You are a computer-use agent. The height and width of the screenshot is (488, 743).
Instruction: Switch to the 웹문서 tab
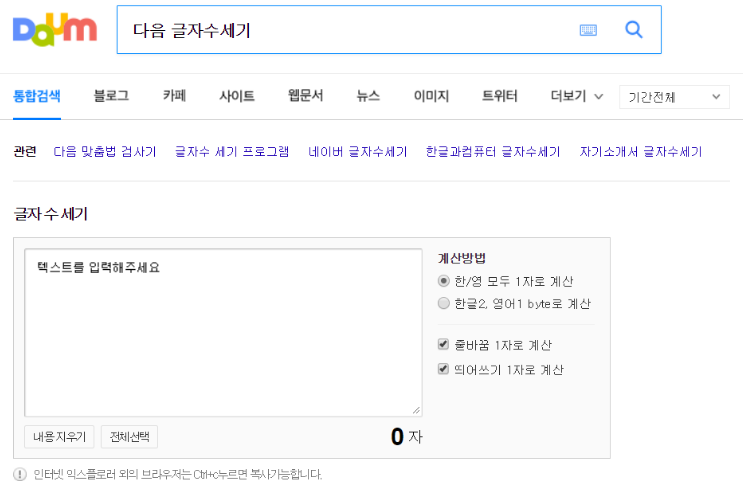[306, 96]
